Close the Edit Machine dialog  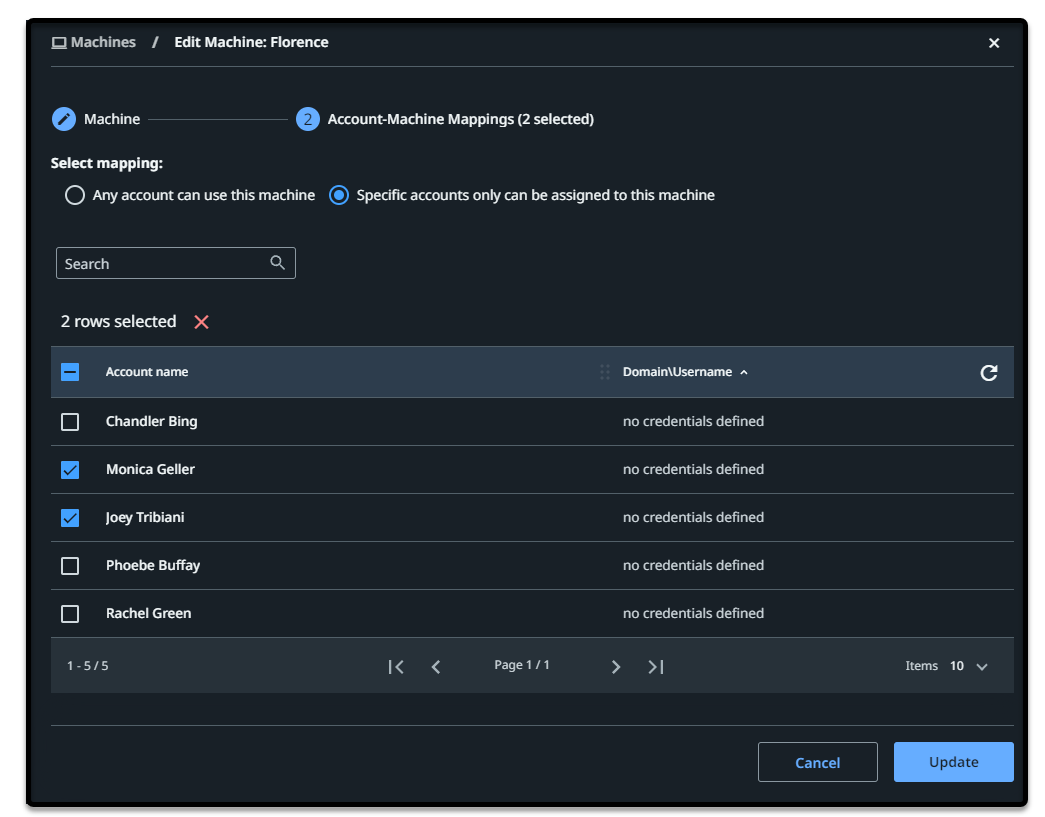(x=994, y=43)
